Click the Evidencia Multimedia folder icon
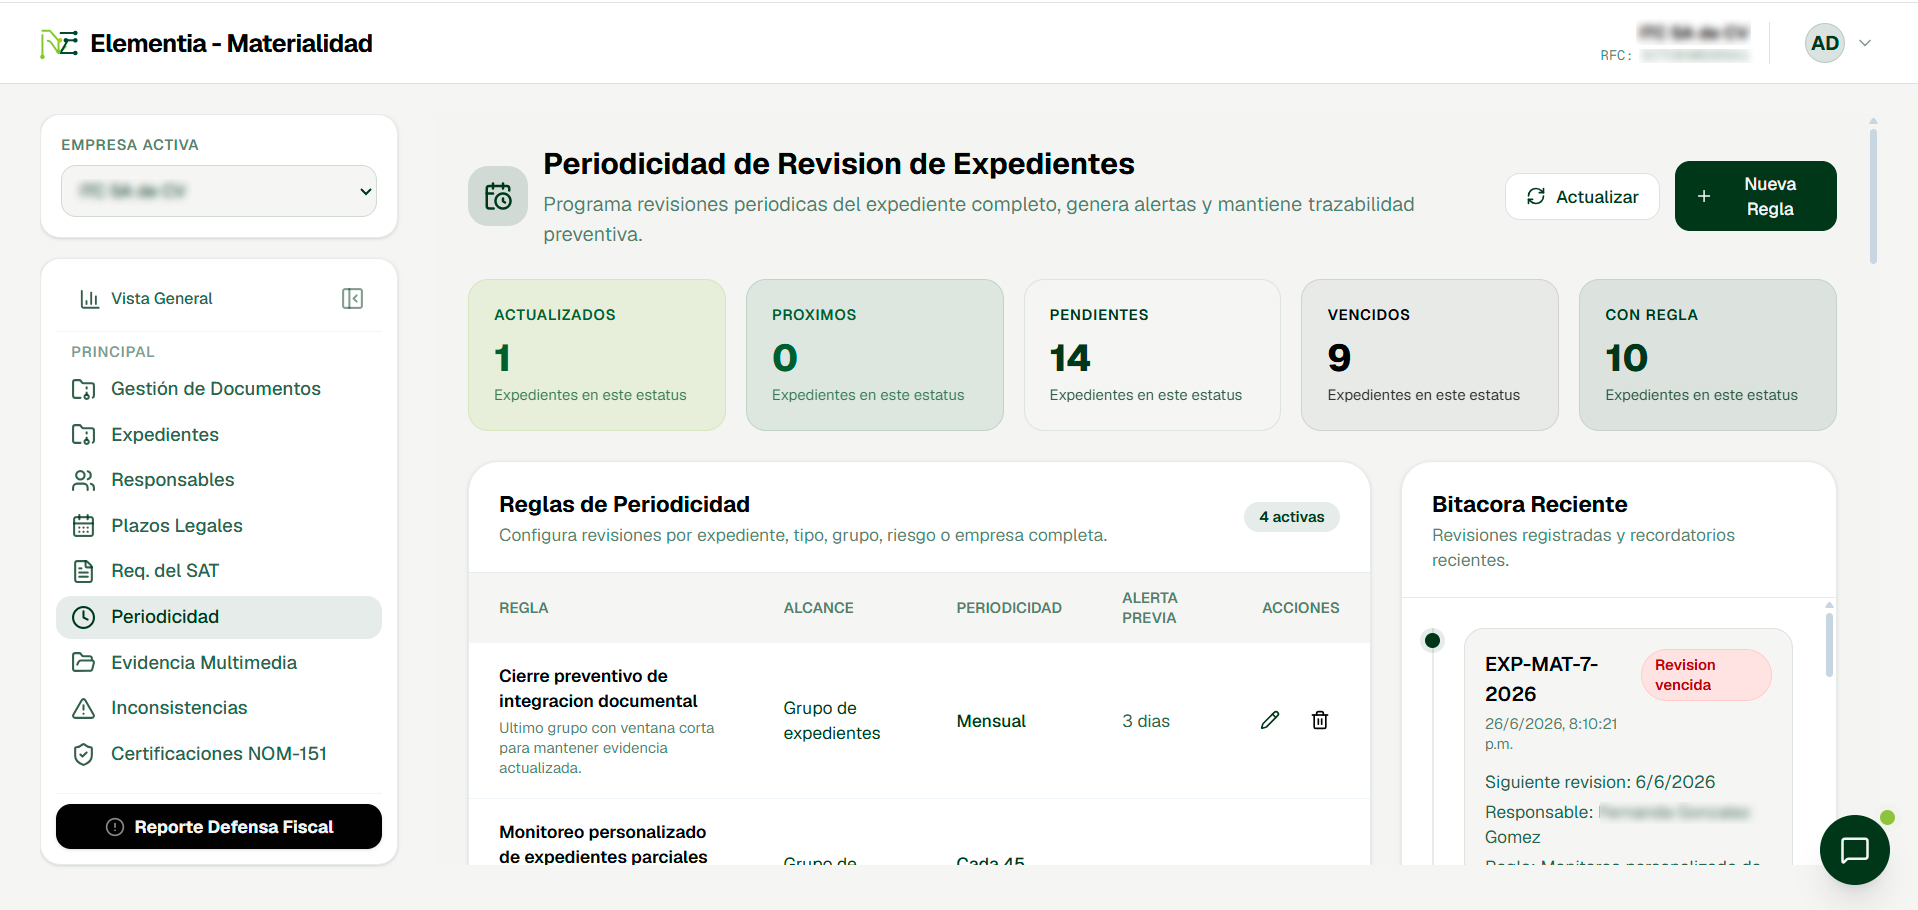 click(84, 663)
